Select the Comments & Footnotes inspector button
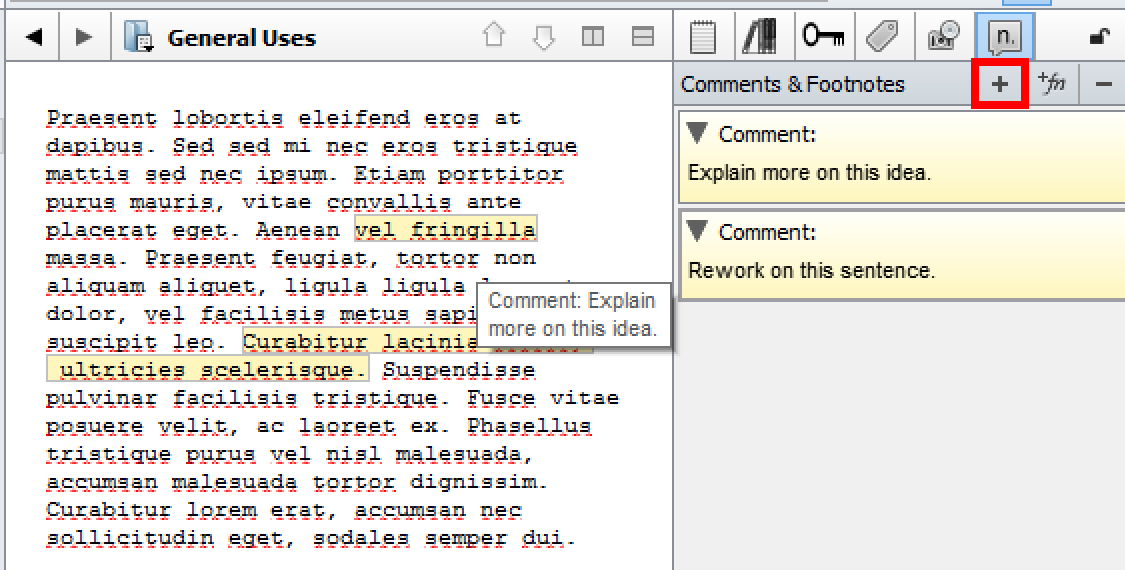The width and height of the screenshot is (1125, 570). tap(1004, 38)
